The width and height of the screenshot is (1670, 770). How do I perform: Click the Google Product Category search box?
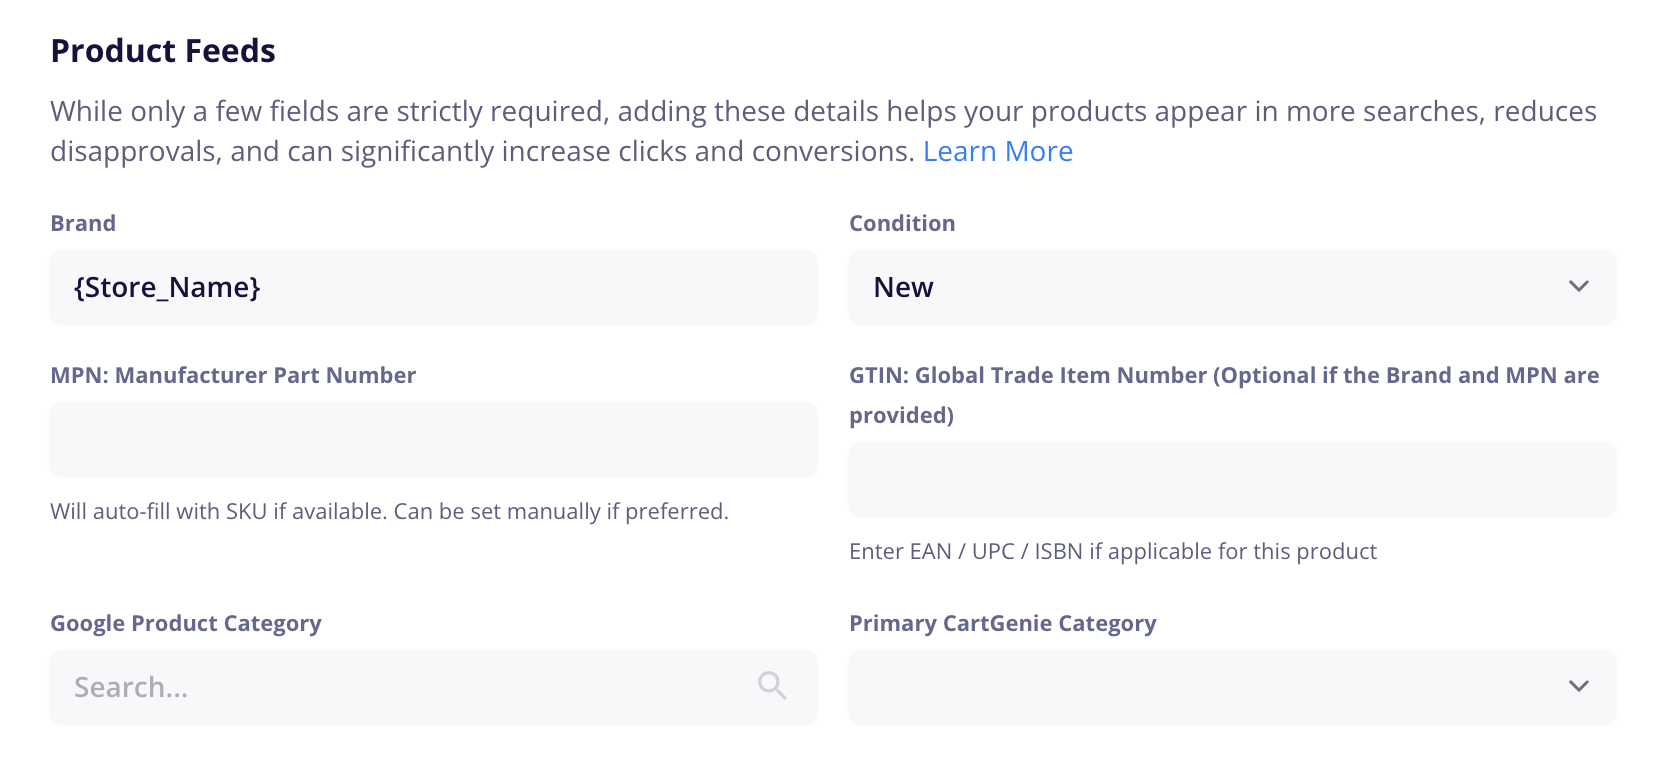pyautogui.click(x=400, y=687)
